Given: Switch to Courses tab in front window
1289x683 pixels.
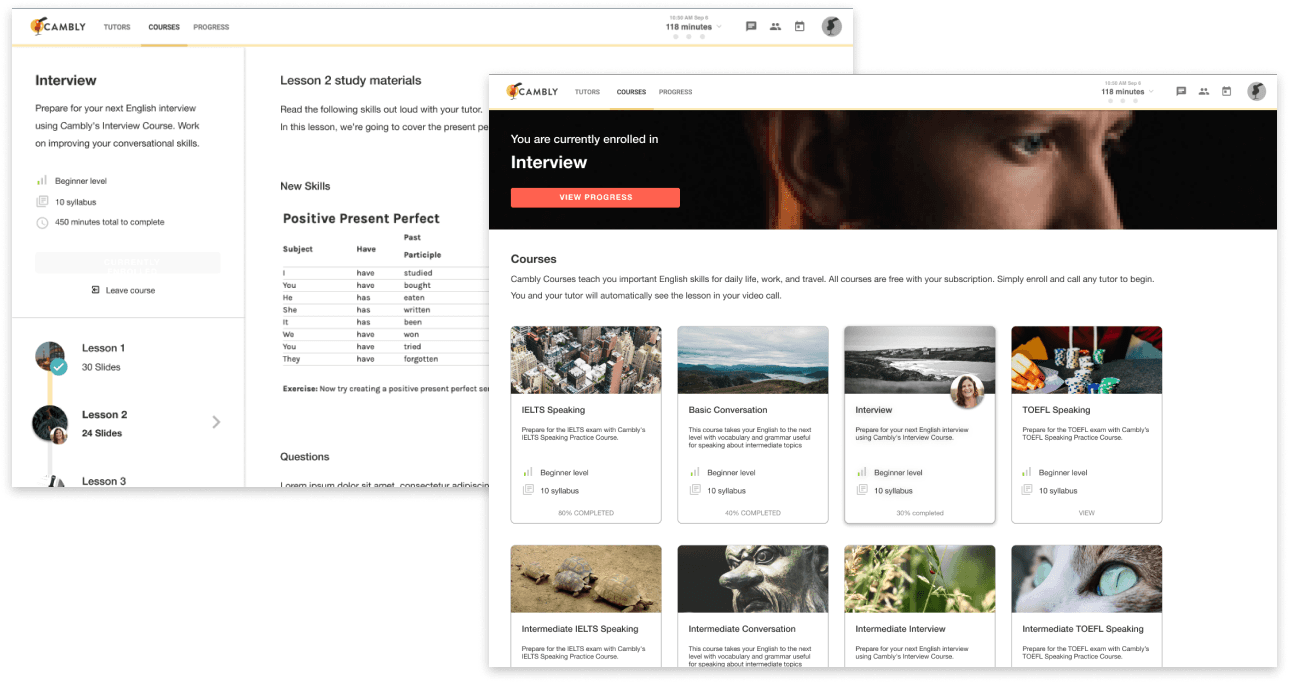Looking at the screenshot, I should [631, 92].
